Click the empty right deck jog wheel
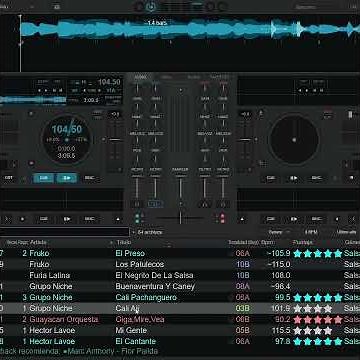The image size is (360, 360). pos(294,140)
